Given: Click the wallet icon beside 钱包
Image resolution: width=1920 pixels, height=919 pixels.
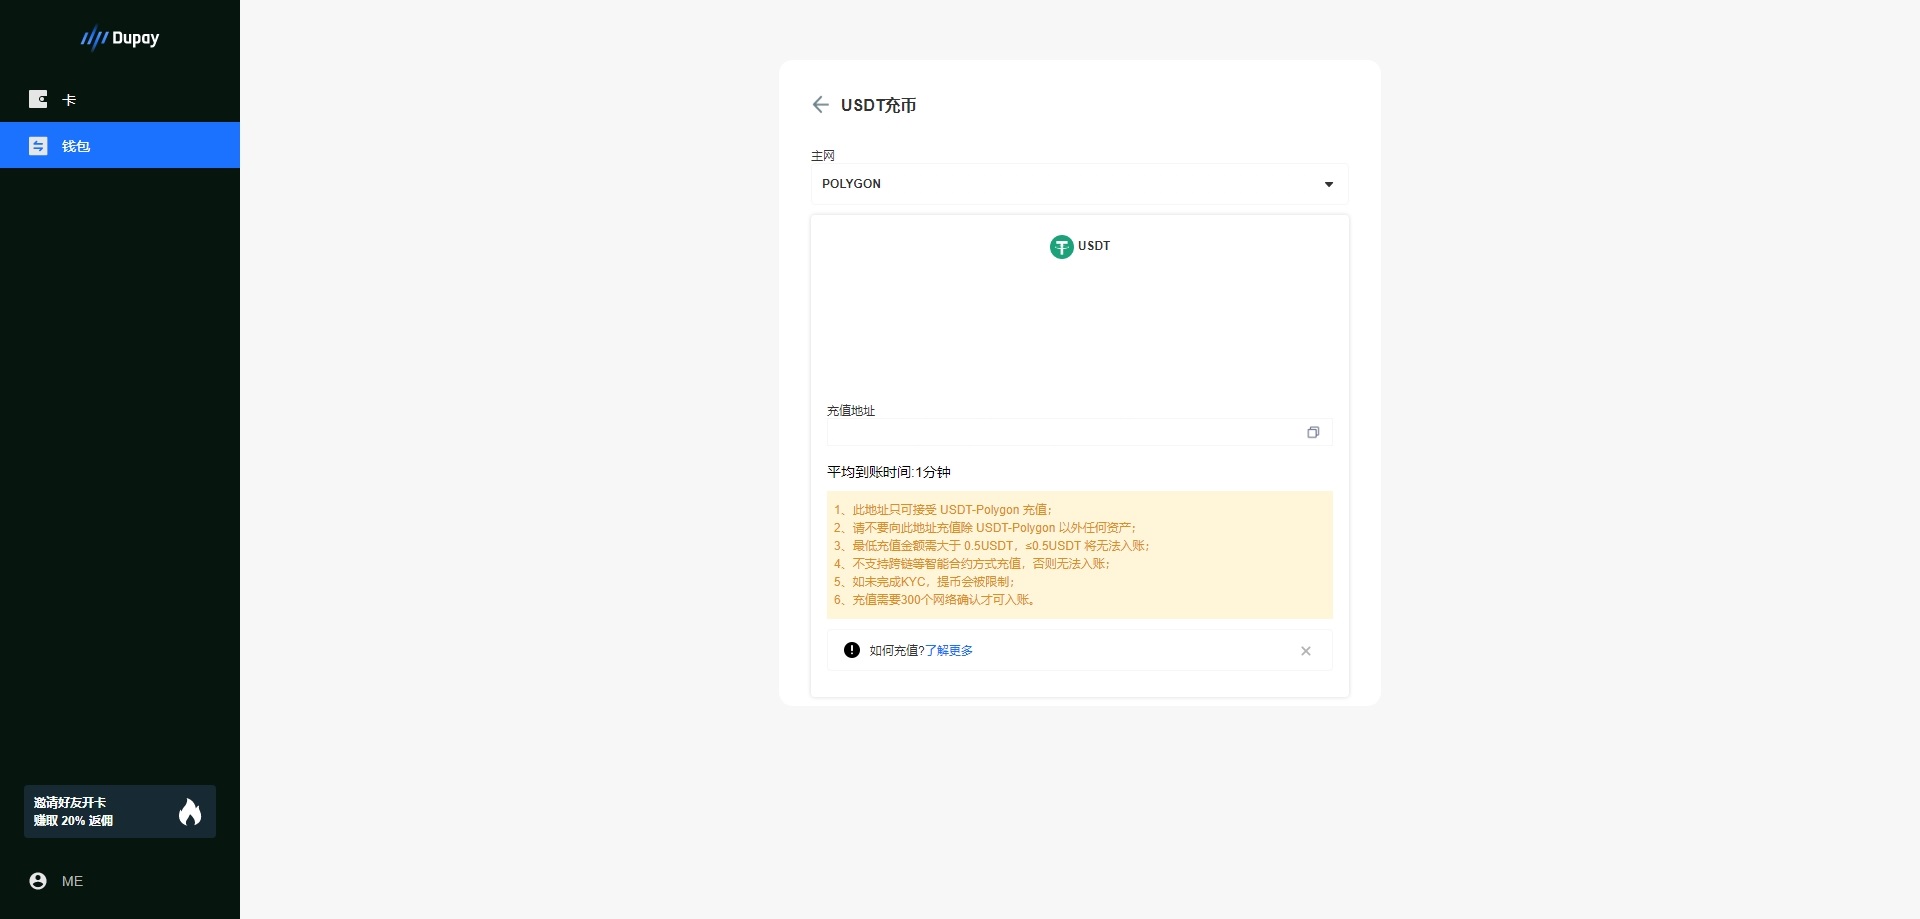Looking at the screenshot, I should (x=38, y=146).
